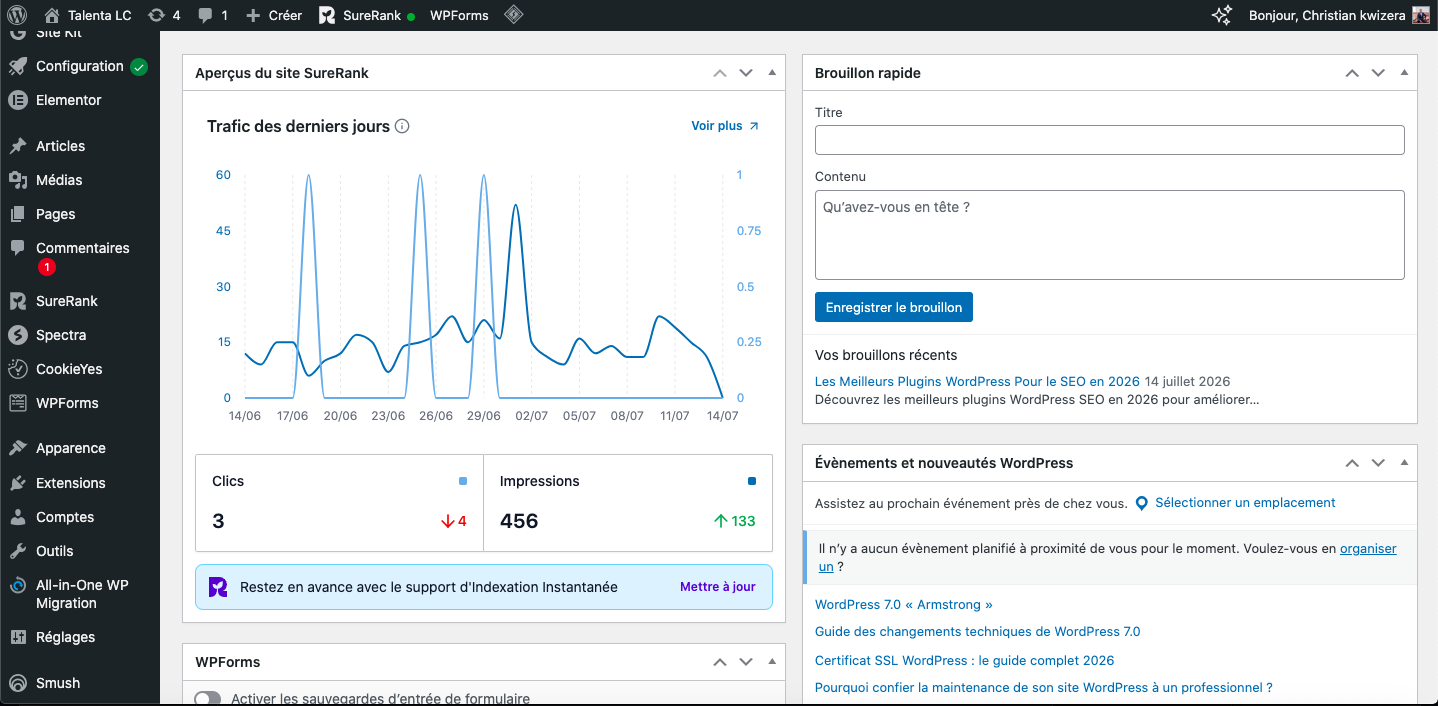Screen dimensions: 1438x706
Task: Click Sélectionner un emplacement link
Action: click(x=1245, y=503)
